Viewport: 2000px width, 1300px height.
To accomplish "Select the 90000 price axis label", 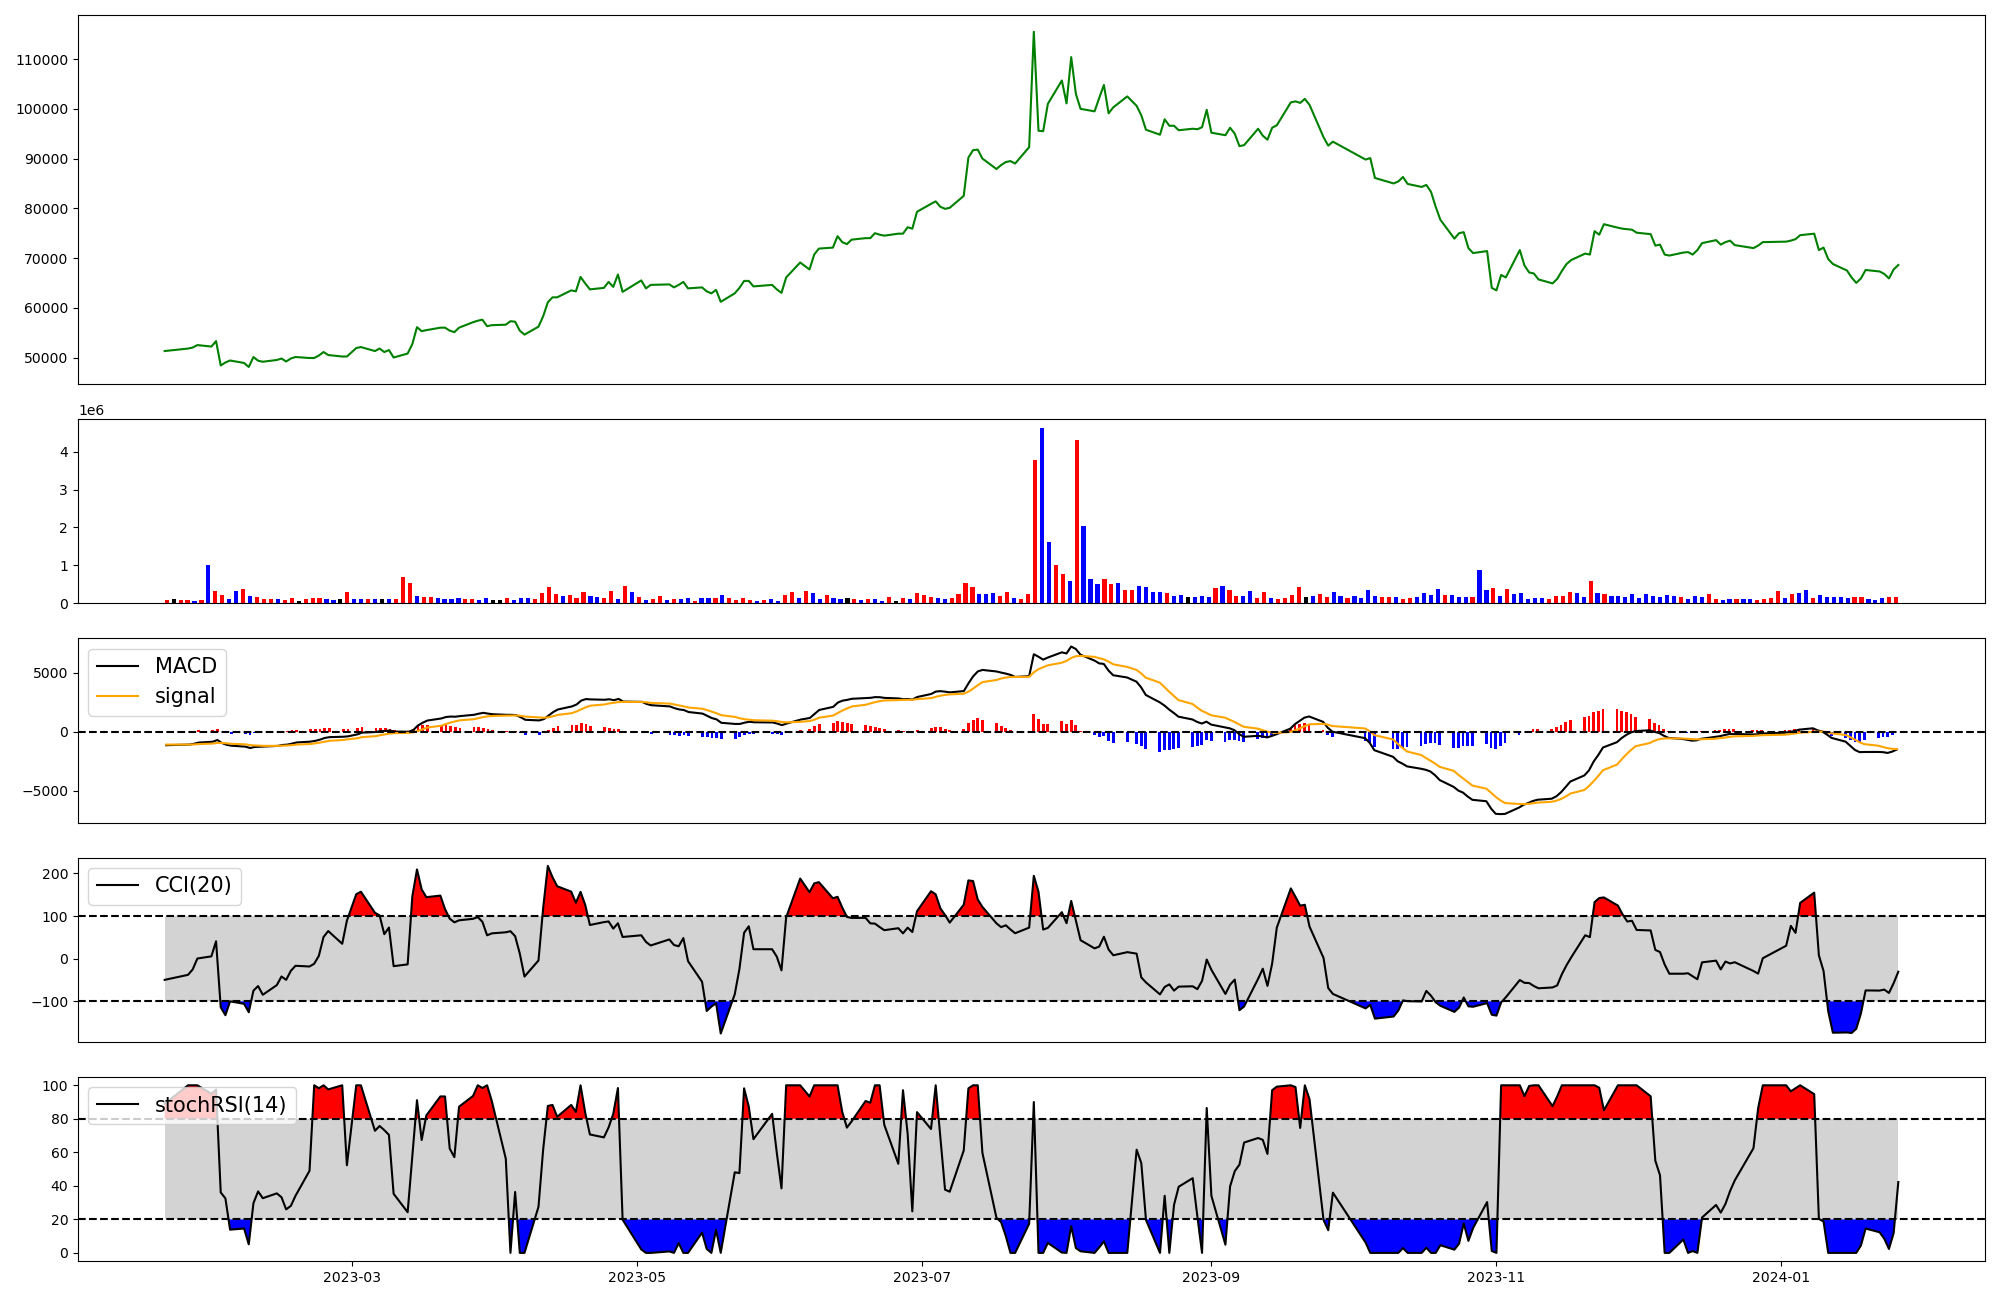I will tap(46, 159).
